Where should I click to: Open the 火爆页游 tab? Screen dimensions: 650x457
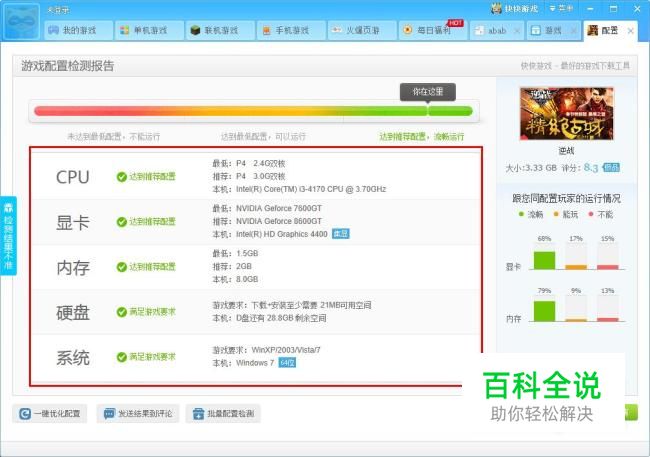[362, 30]
